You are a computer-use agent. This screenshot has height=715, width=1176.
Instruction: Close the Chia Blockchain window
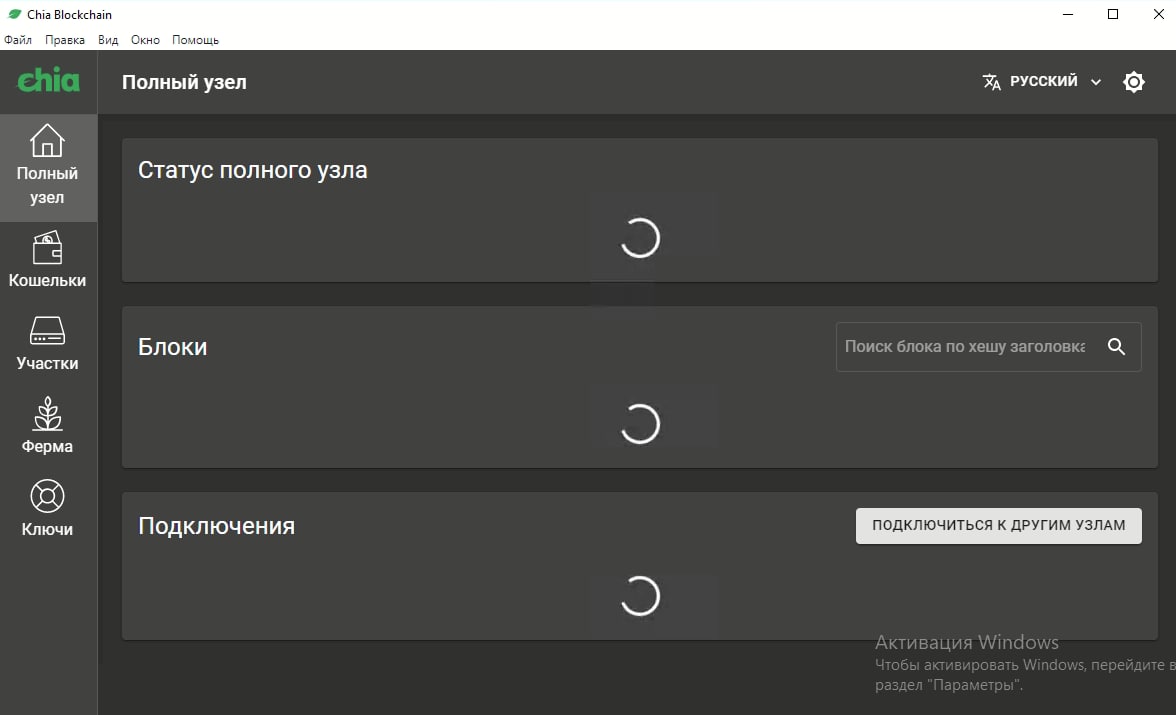click(x=1158, y=14)
